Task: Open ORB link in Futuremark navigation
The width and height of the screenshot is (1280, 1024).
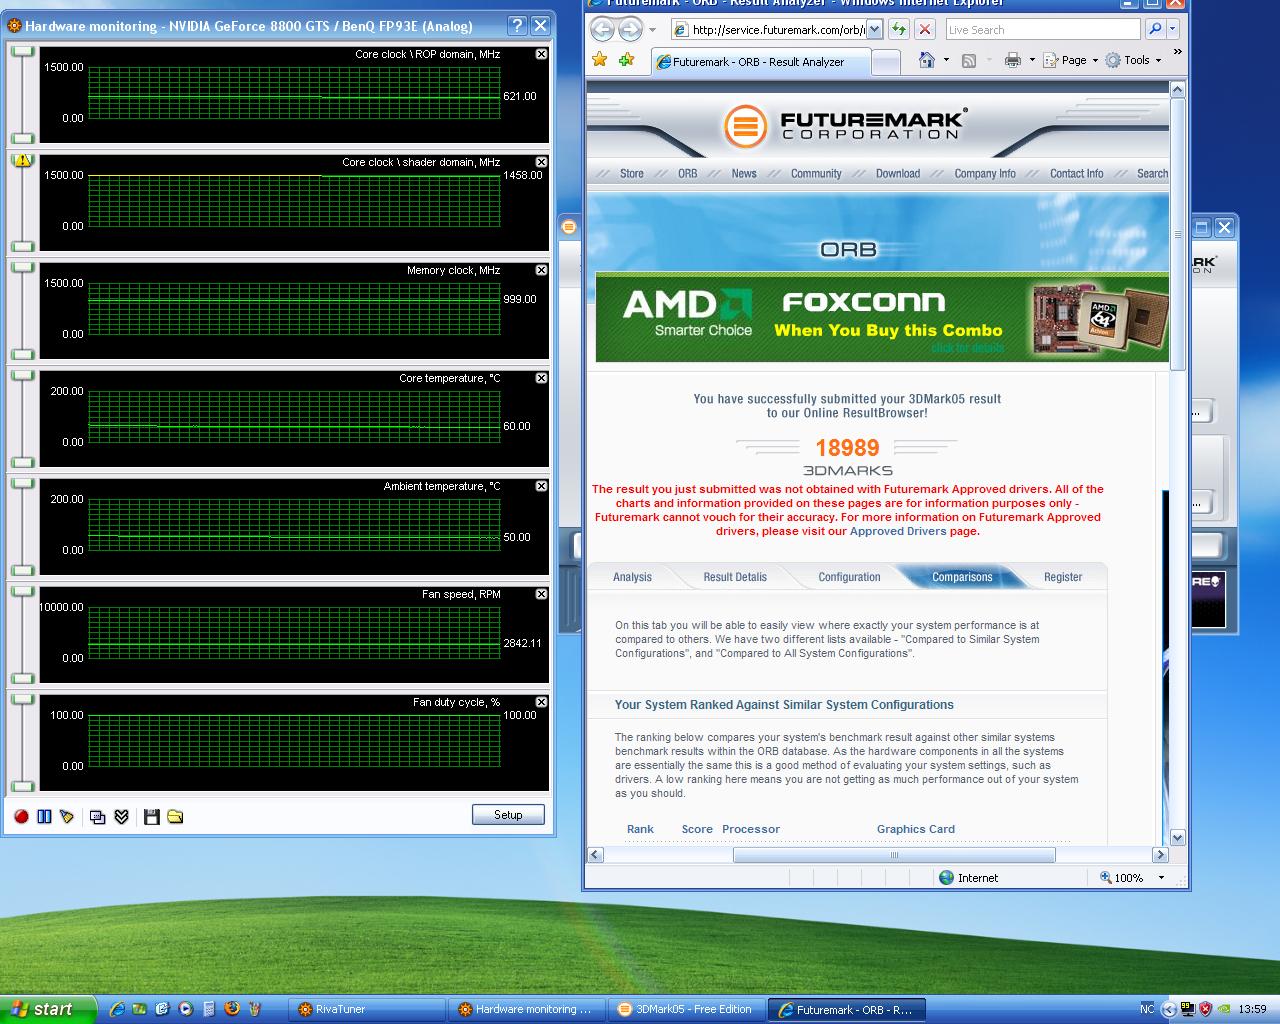Action: (x=687, y=173)
